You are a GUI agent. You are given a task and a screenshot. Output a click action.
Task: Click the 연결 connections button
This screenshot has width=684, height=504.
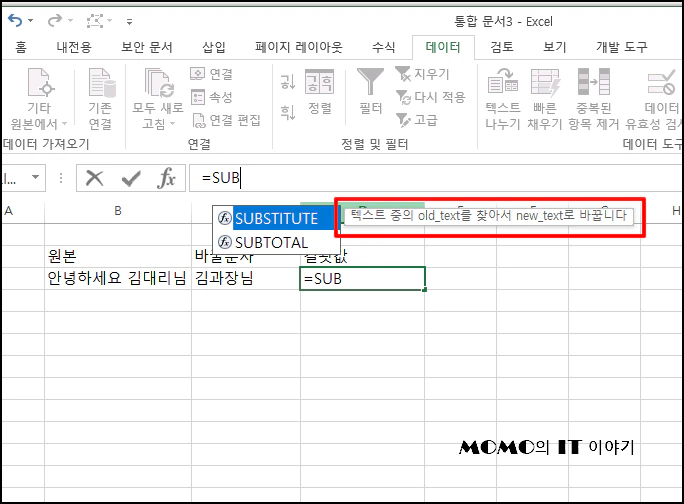[x=212, y=74]
